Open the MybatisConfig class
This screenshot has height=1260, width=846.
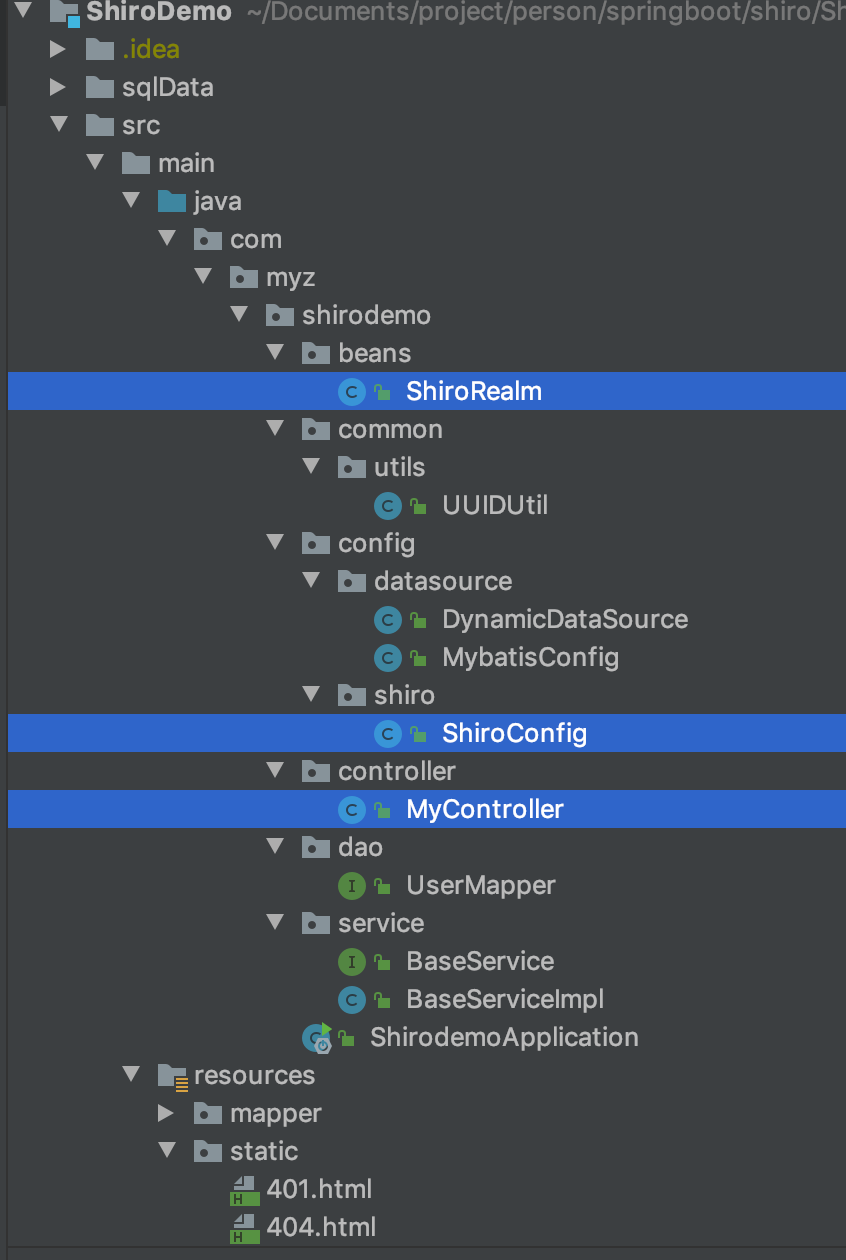point(530,658)
